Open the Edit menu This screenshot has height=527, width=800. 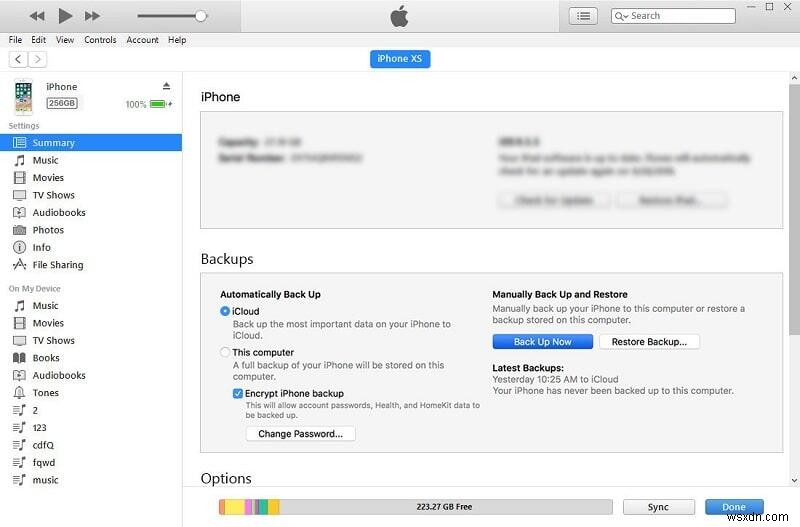(38, 40)
